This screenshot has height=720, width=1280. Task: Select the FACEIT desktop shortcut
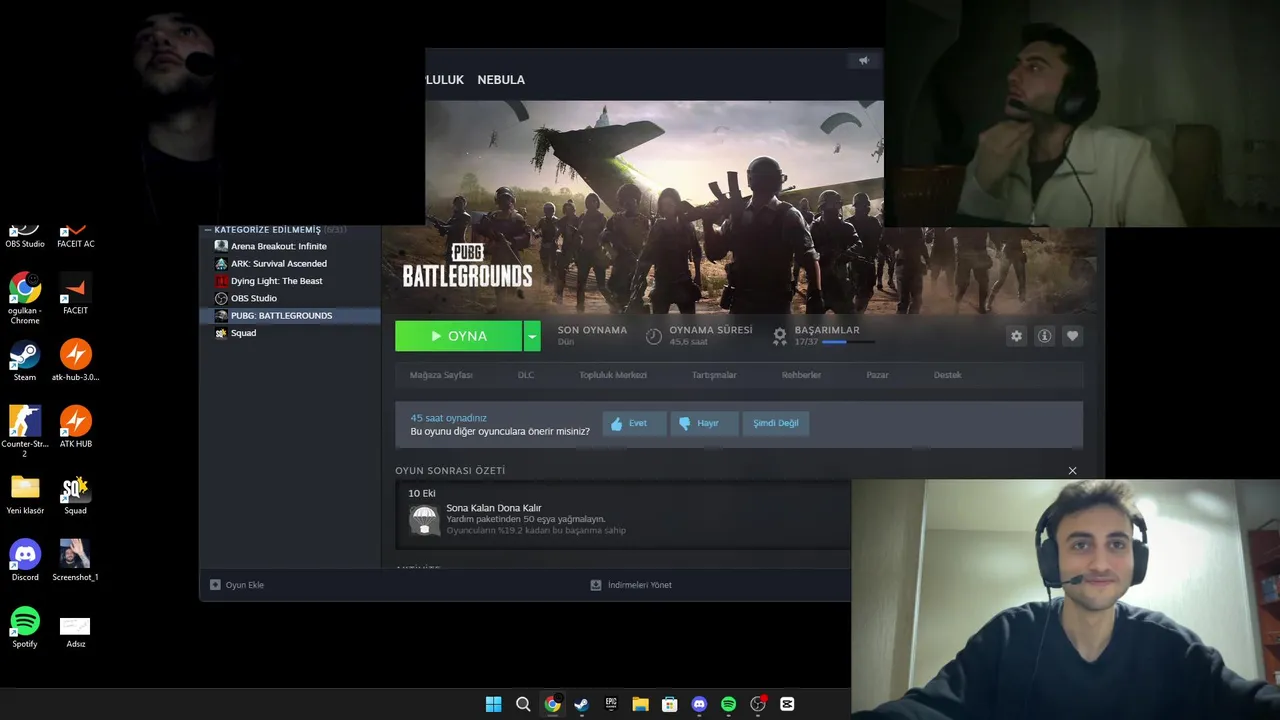click(x=75, y=294)
